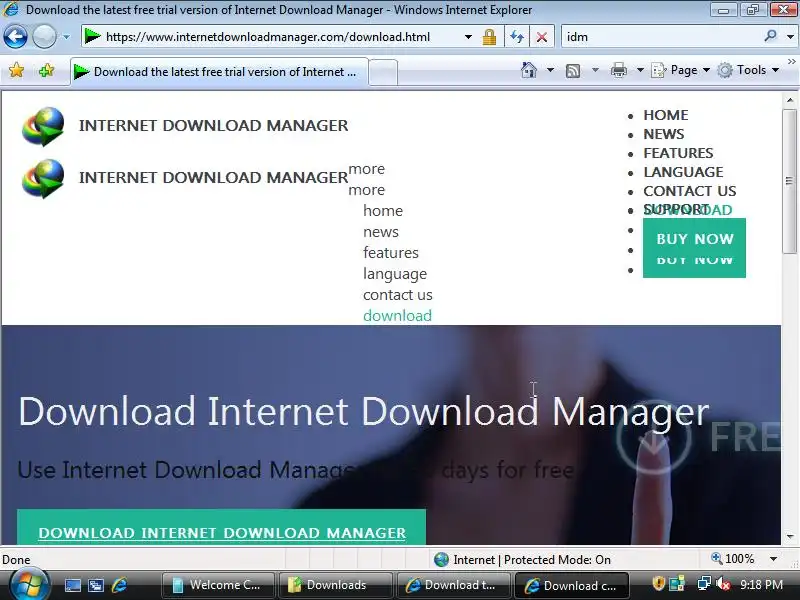Click NEWS in the right navigation list
800x600 pixels.
coord(663,134)
